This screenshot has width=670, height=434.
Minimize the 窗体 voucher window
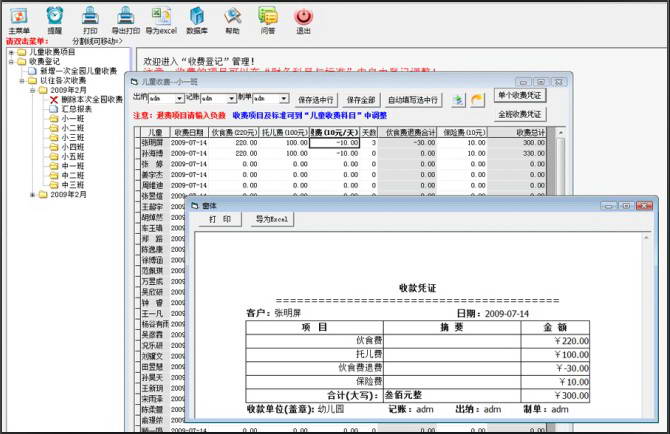point(608,206)
